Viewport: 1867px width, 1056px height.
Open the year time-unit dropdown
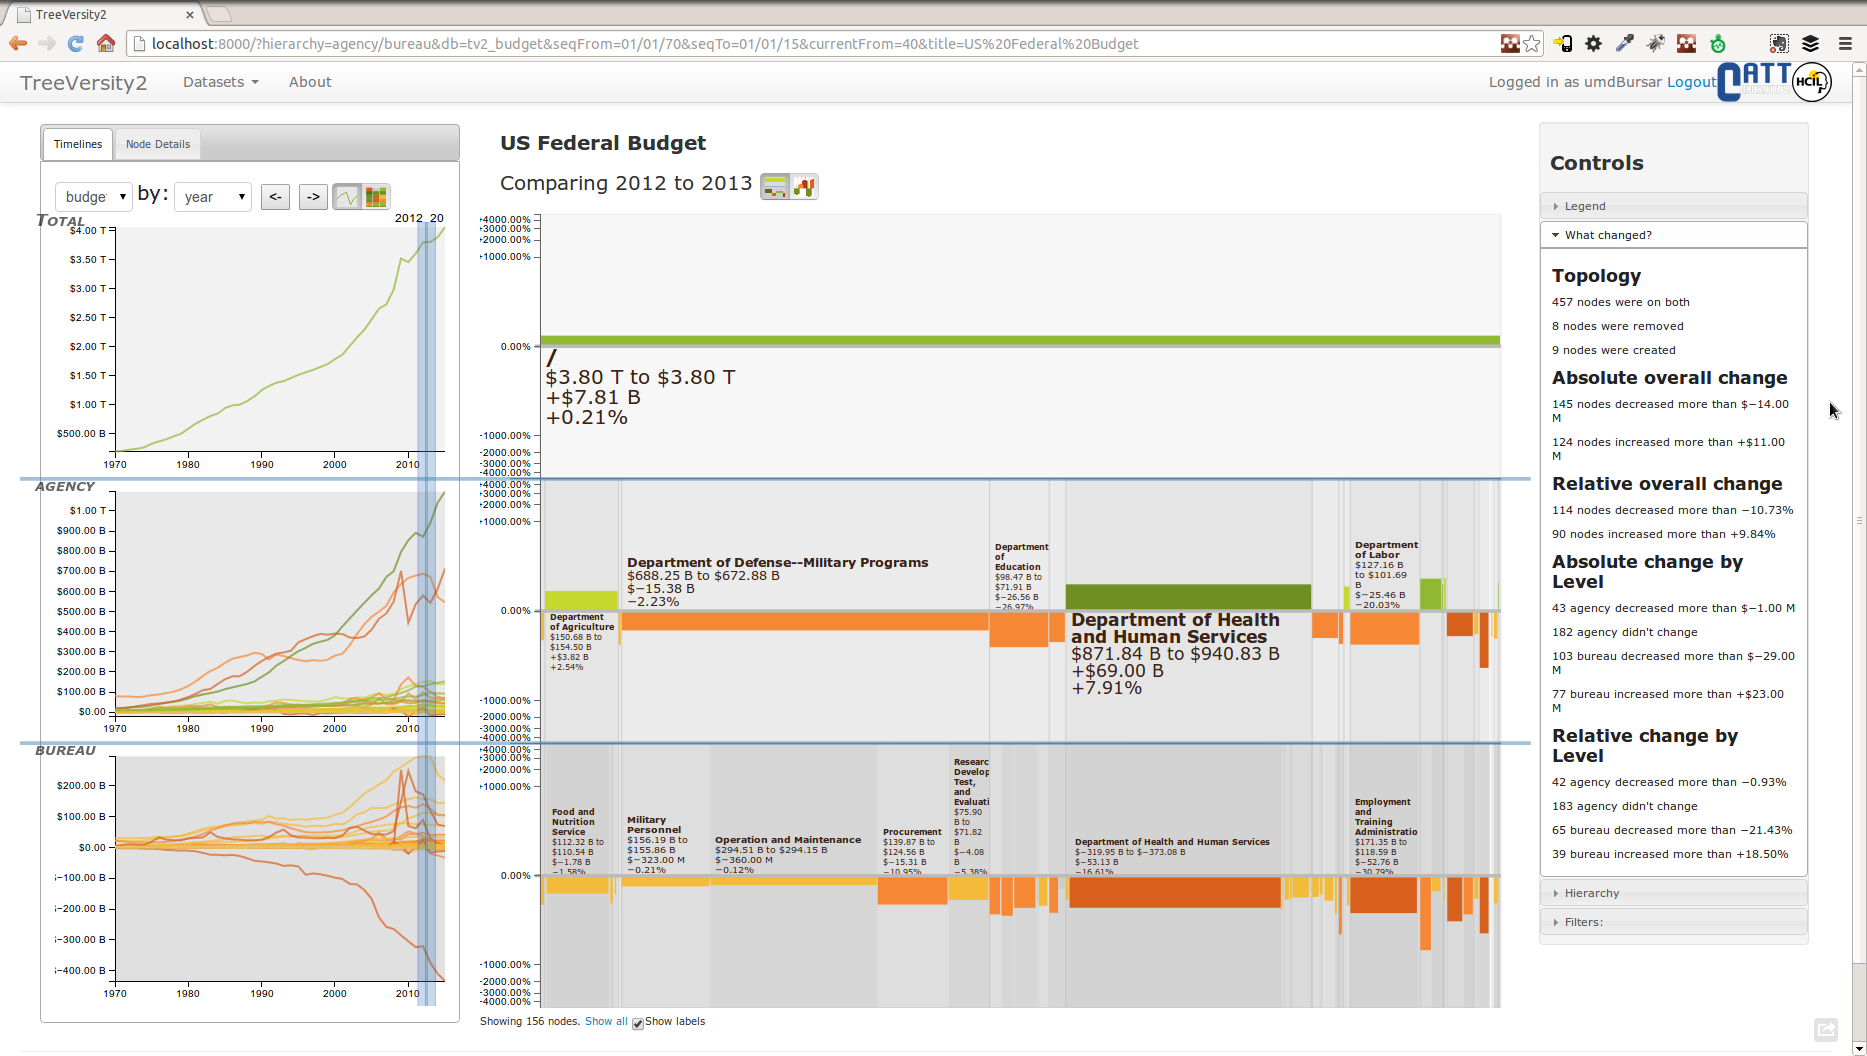[212, 197]
